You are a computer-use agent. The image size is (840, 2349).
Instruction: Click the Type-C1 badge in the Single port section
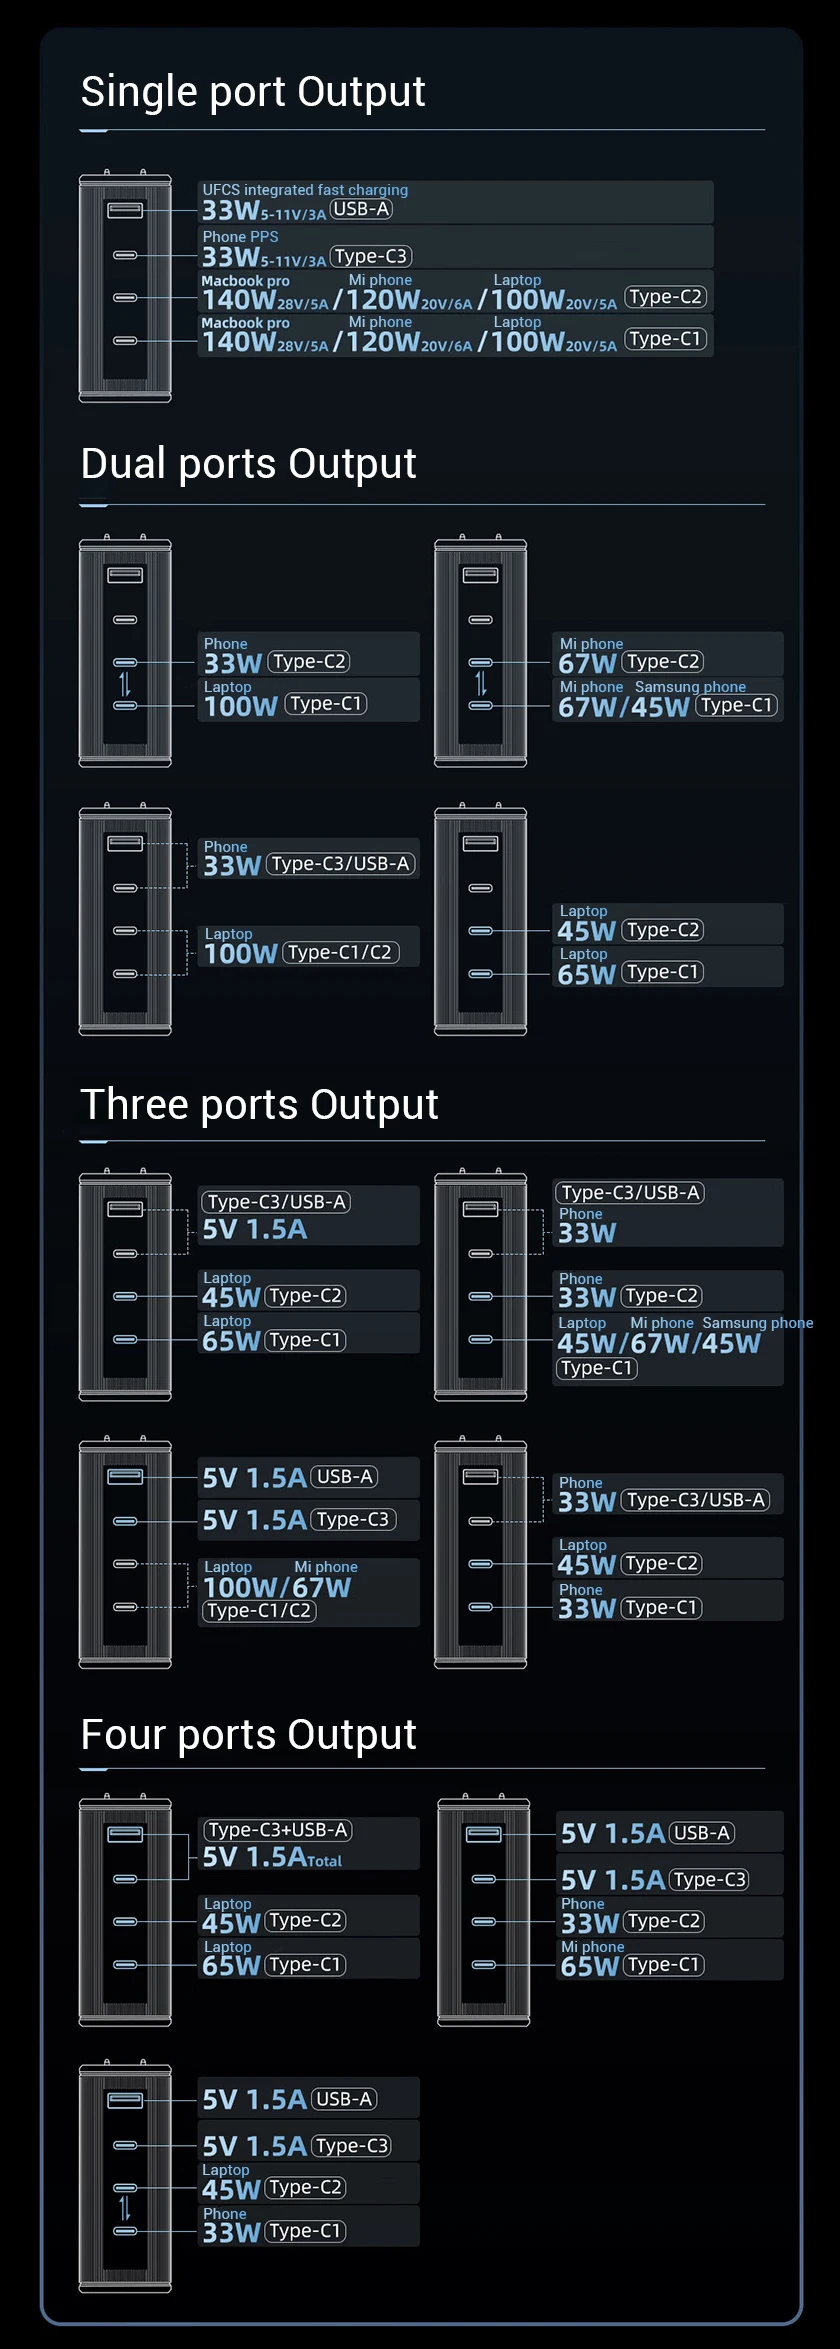[666, 339]
